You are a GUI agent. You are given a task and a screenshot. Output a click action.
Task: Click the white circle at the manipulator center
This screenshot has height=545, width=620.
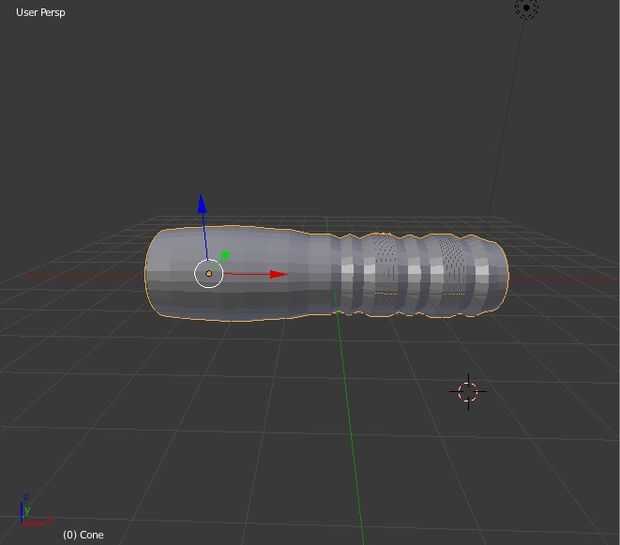(x=209, y=274)
